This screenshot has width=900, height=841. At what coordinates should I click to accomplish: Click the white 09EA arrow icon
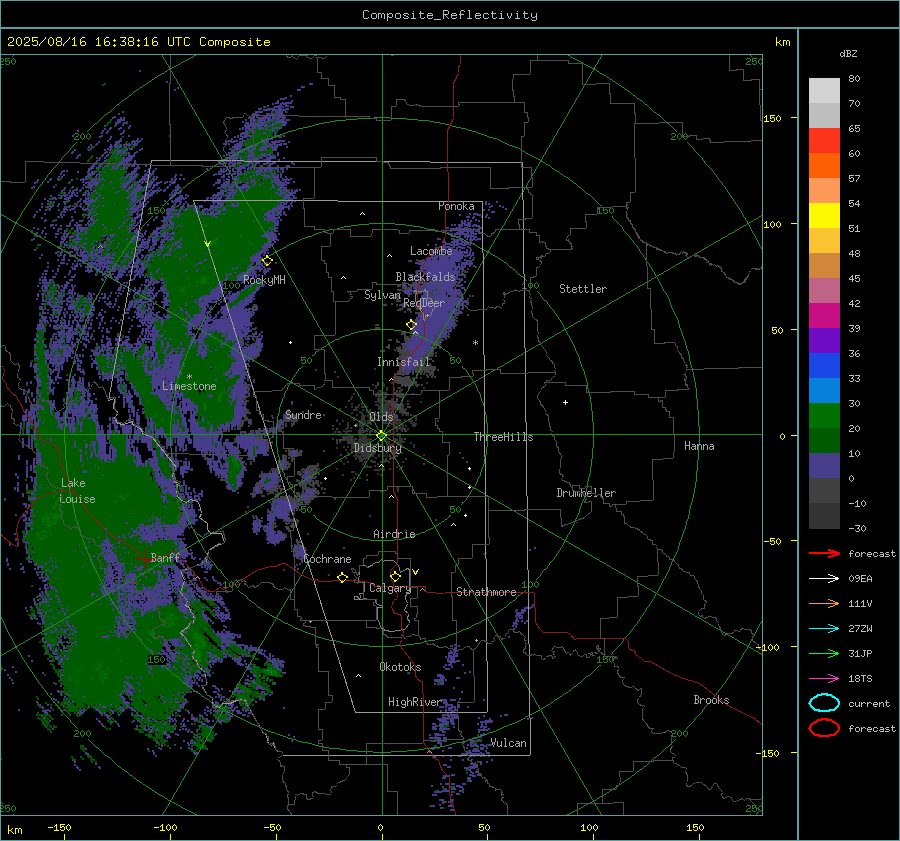(824, 578)
